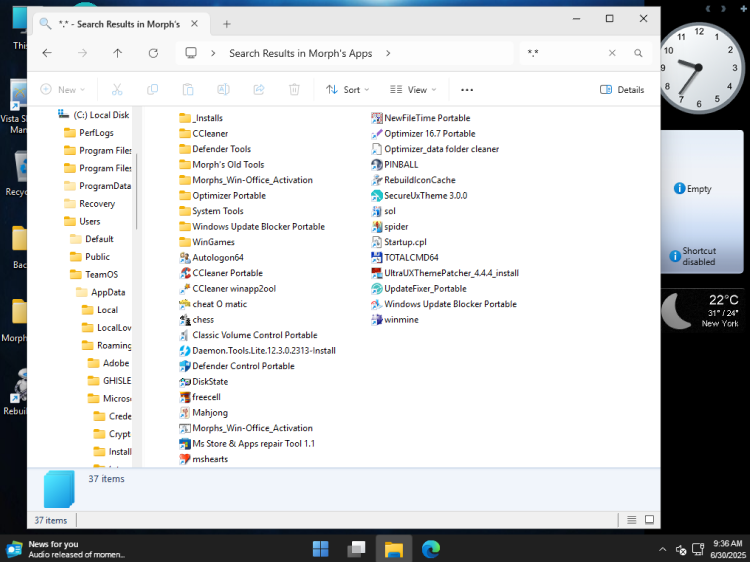Open the Morph's Old Tools folder
Screen dimensions: 750x562
[x=222, y=165]
